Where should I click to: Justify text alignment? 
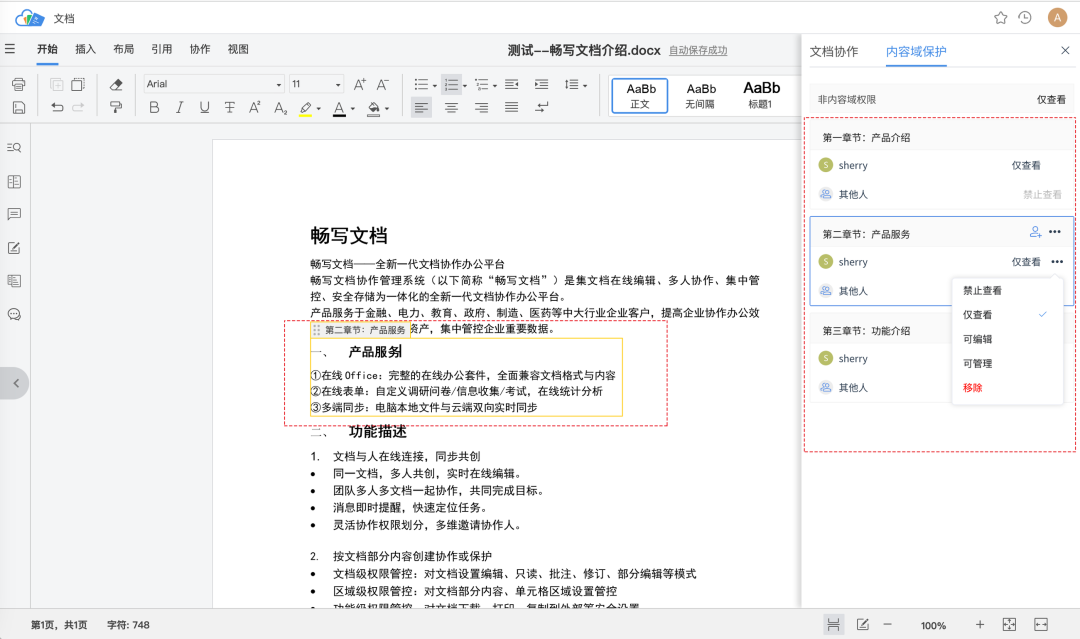click(x=511, y=107)
